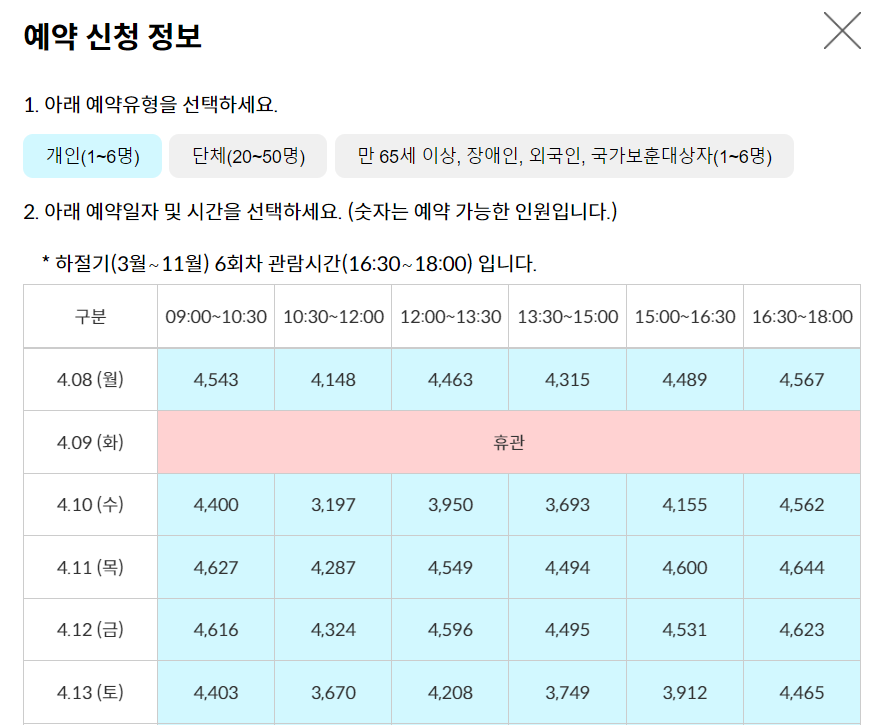Reserve 4.08 (월) at 09:00~10:30

coord(215,379)
